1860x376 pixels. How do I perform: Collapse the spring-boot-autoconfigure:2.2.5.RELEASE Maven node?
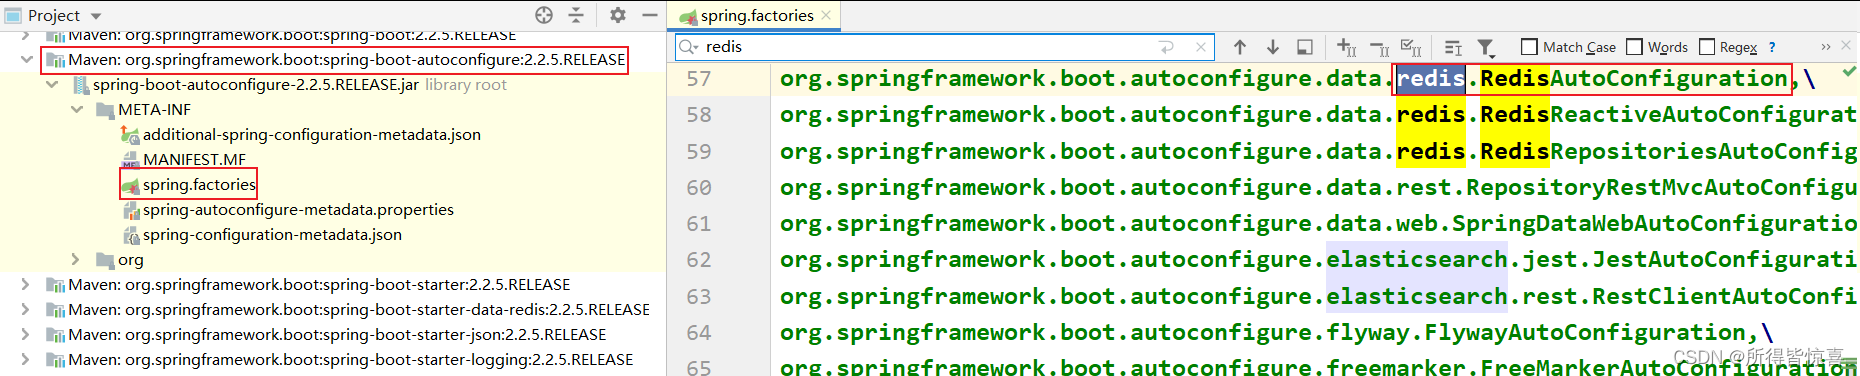pos(26,60)
